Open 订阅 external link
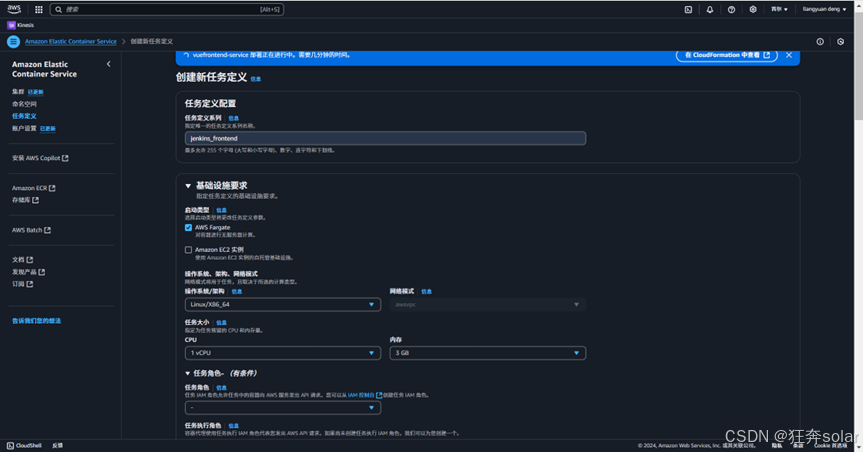This screenshot has width=863, height=452. (x=23, y=284)
